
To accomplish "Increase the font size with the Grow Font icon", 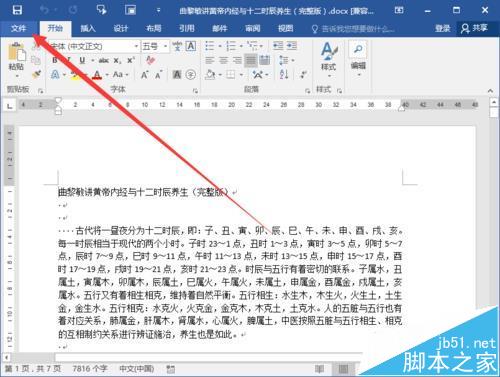I will [x=144, y=75].
